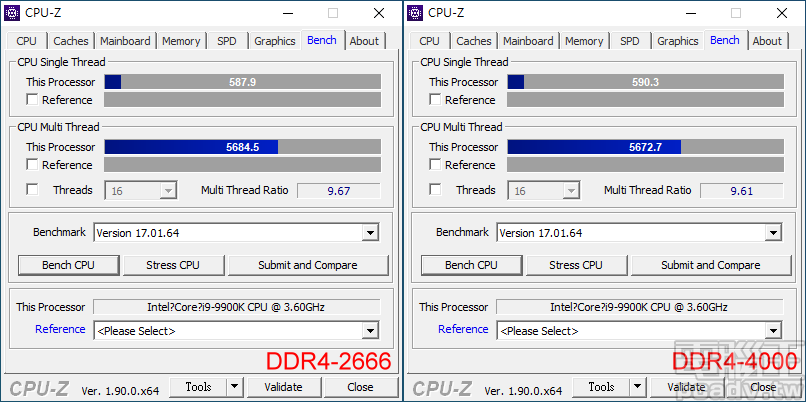
Task: Click Tools button in left window
Action: point(198,387)
